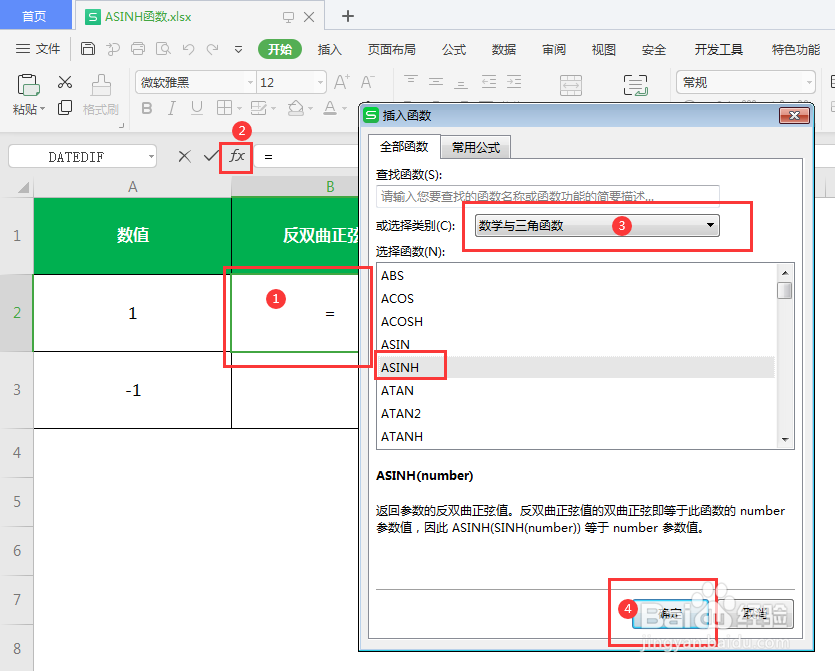Open the 数据 ribbon tab
Screen dimensions: 835x671
(504, 50)
